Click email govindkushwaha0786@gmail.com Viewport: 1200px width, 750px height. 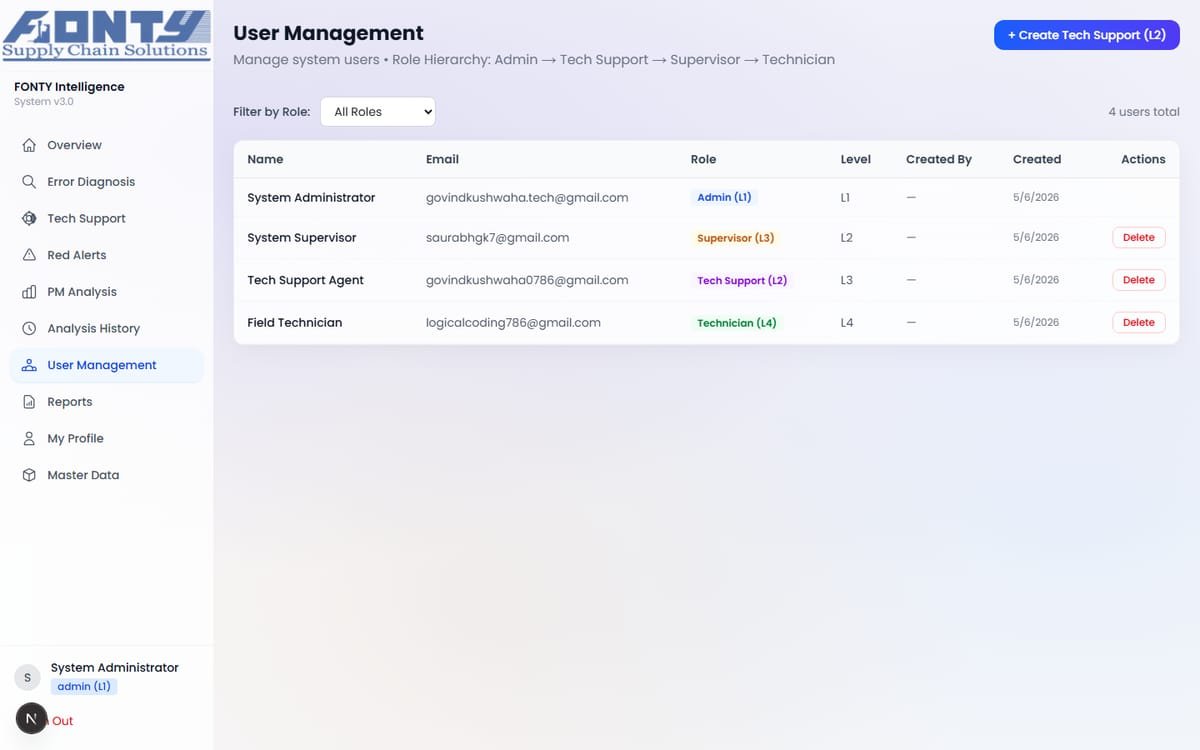[527, 280]
